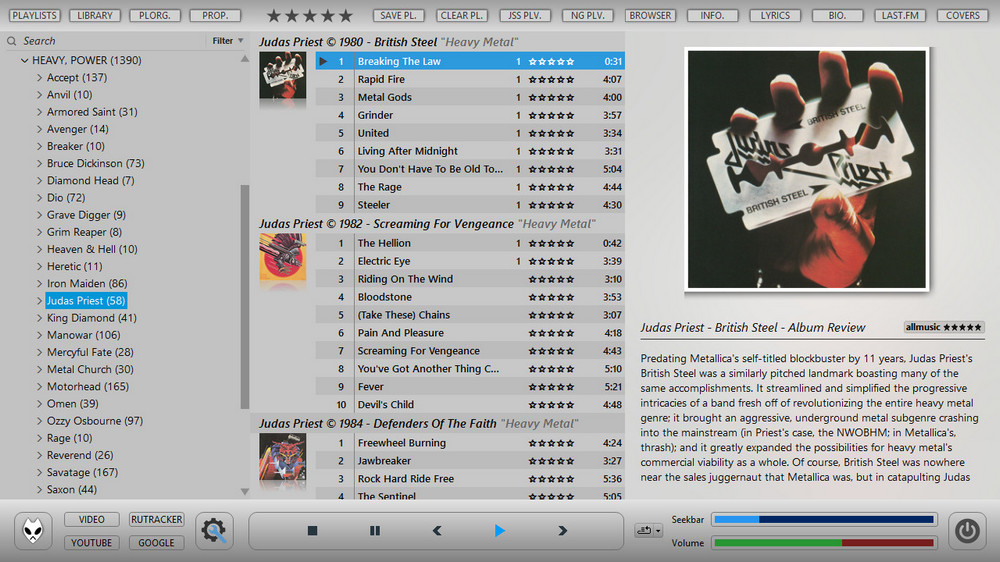Click inside the library Search field
Viewport: 1000px width, 562px height.
point(110,41)
